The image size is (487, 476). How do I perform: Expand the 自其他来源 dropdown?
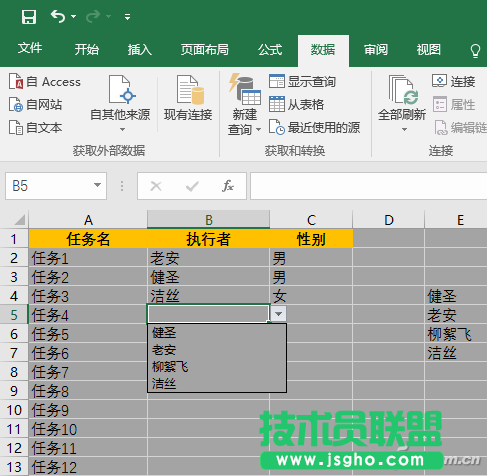[x=122, y=130]
